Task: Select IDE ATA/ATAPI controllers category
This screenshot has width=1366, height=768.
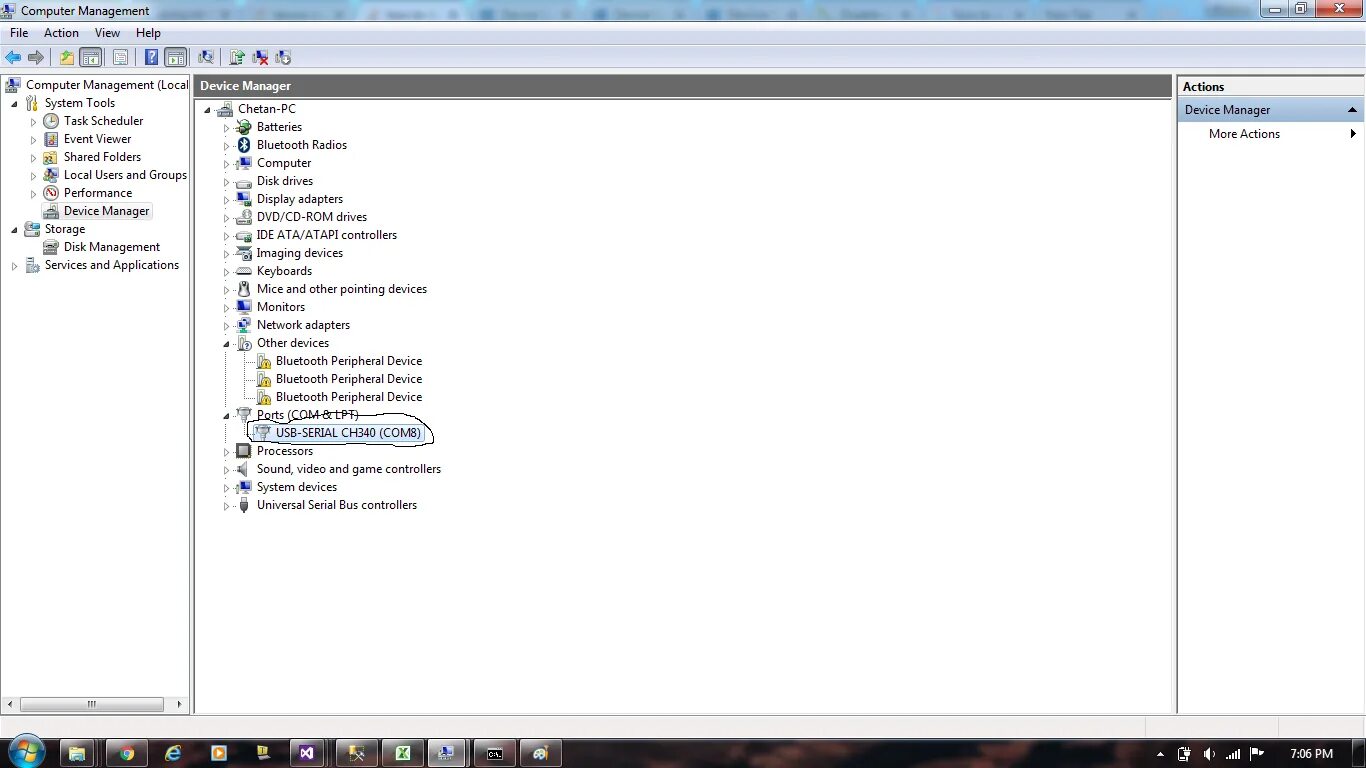Action: click(x=326, y=235)
